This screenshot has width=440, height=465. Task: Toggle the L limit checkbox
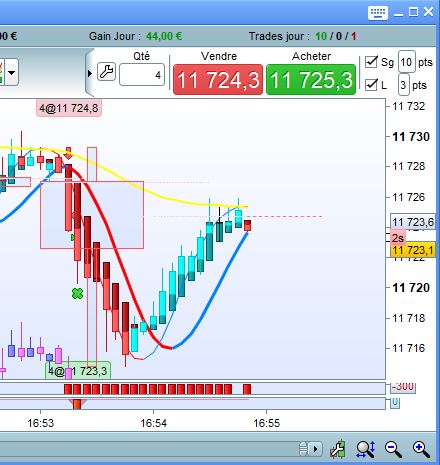point(371,85)
